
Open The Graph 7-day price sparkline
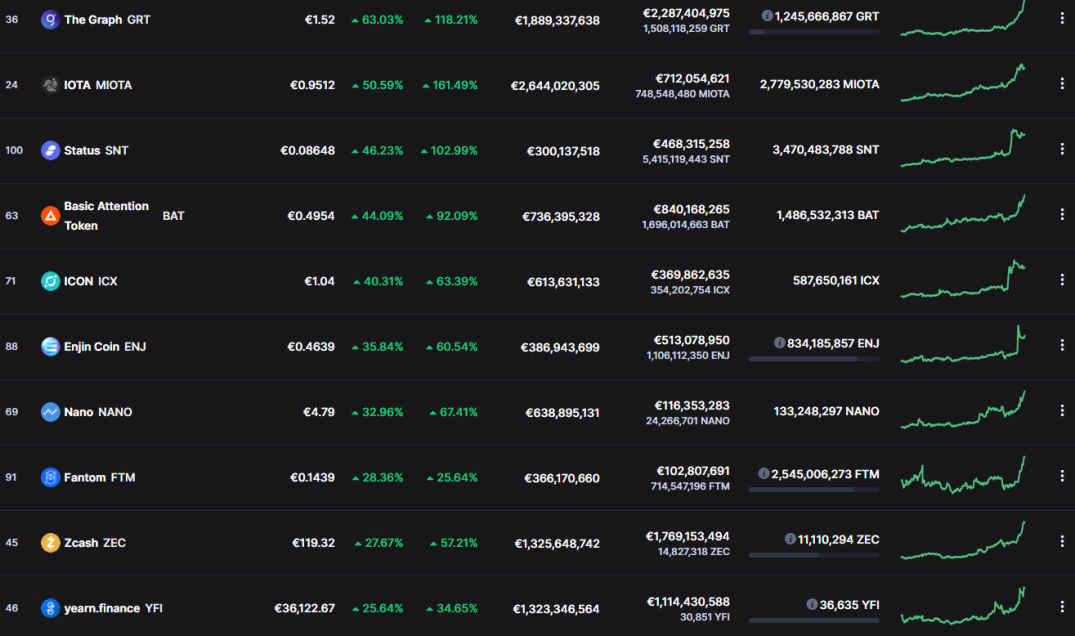[x=963, y=19]
